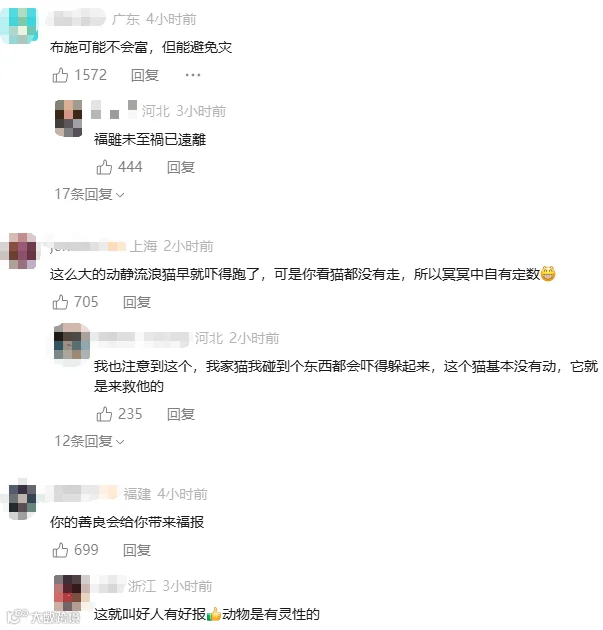Like the reply with 235 likes
Image resolution: width=603 pixels, height=630 pixels.
point(104,414)
